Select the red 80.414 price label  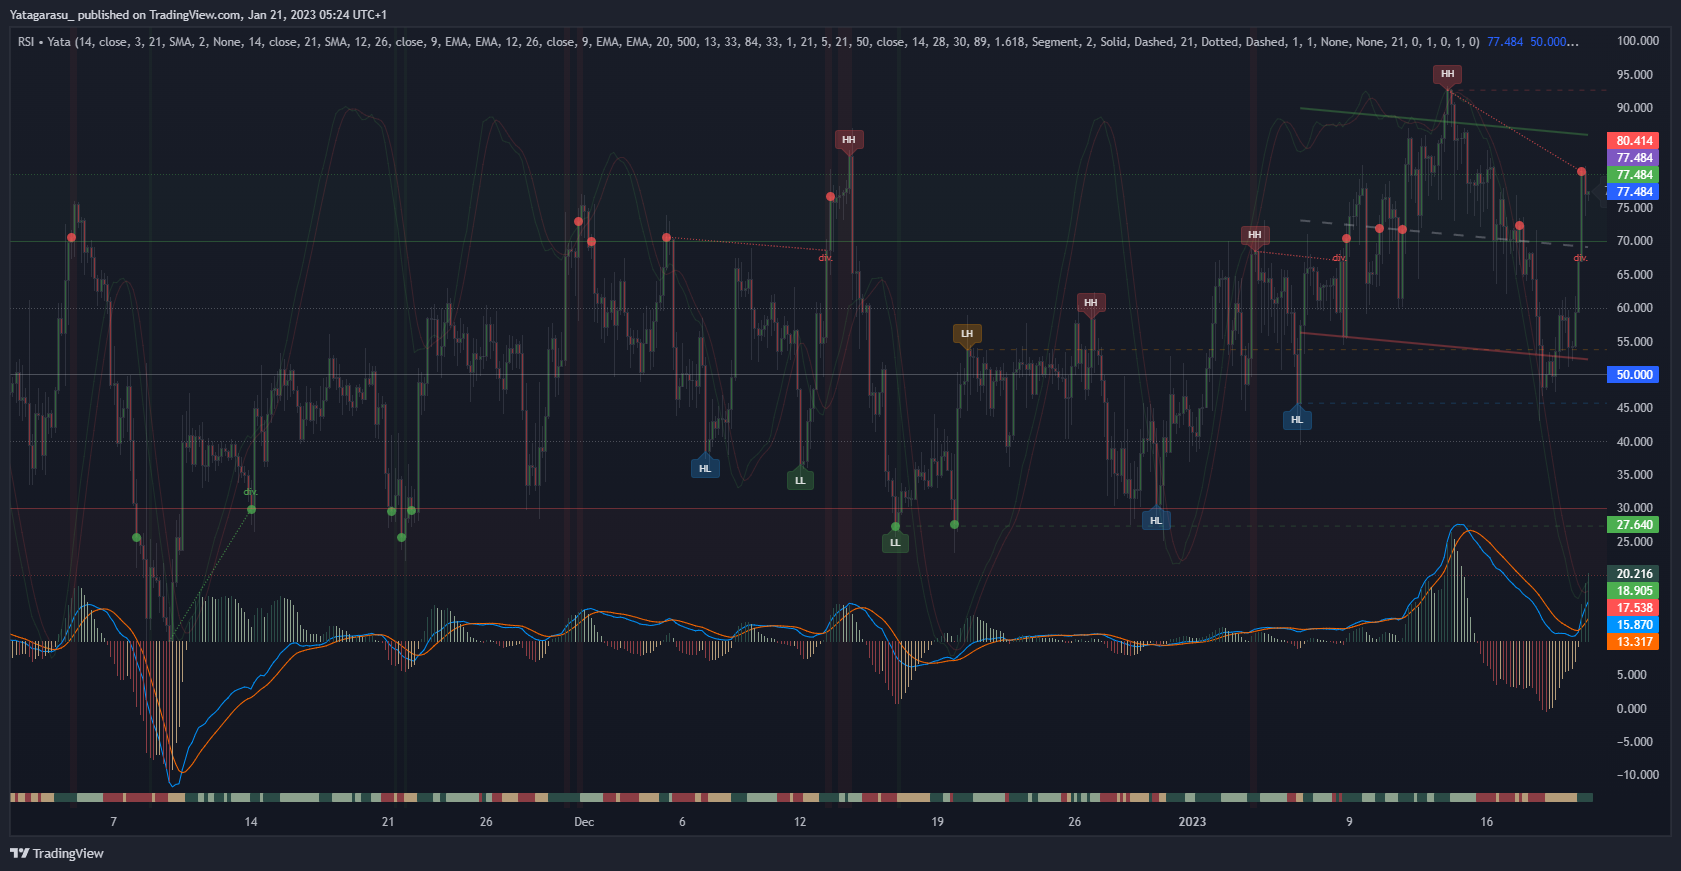(x=1634, y=141)
